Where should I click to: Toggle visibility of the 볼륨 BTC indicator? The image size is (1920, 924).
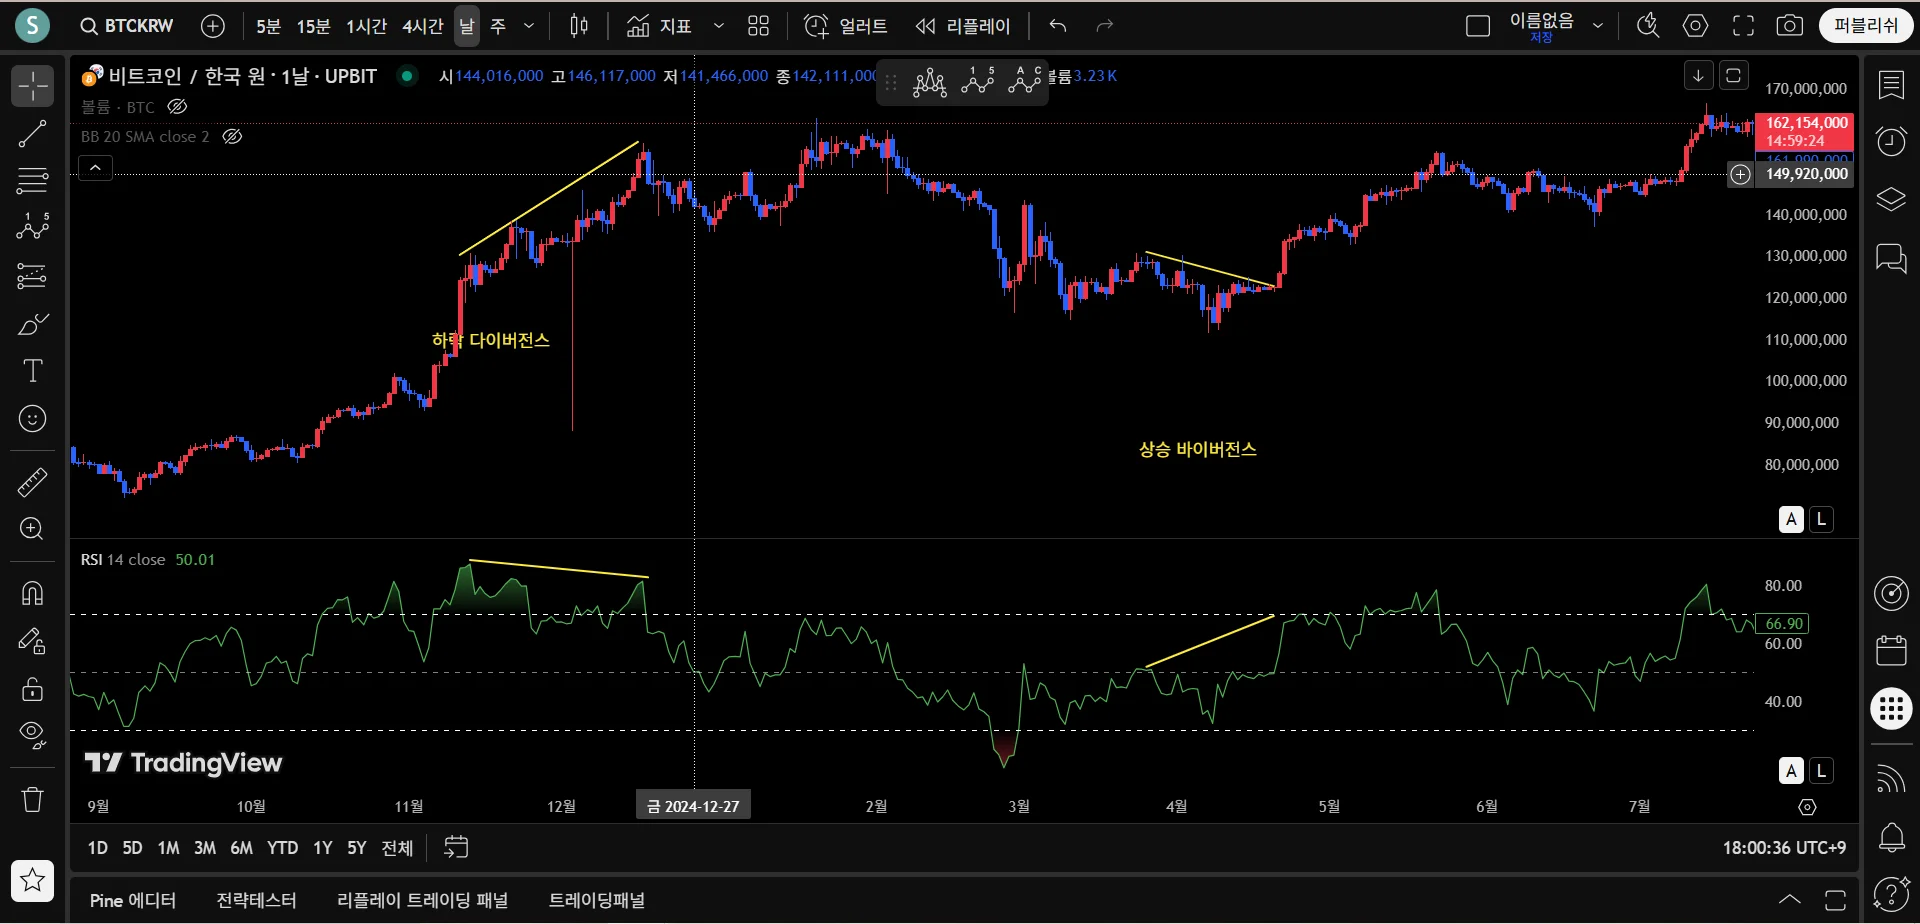click(x=177, y=107)
